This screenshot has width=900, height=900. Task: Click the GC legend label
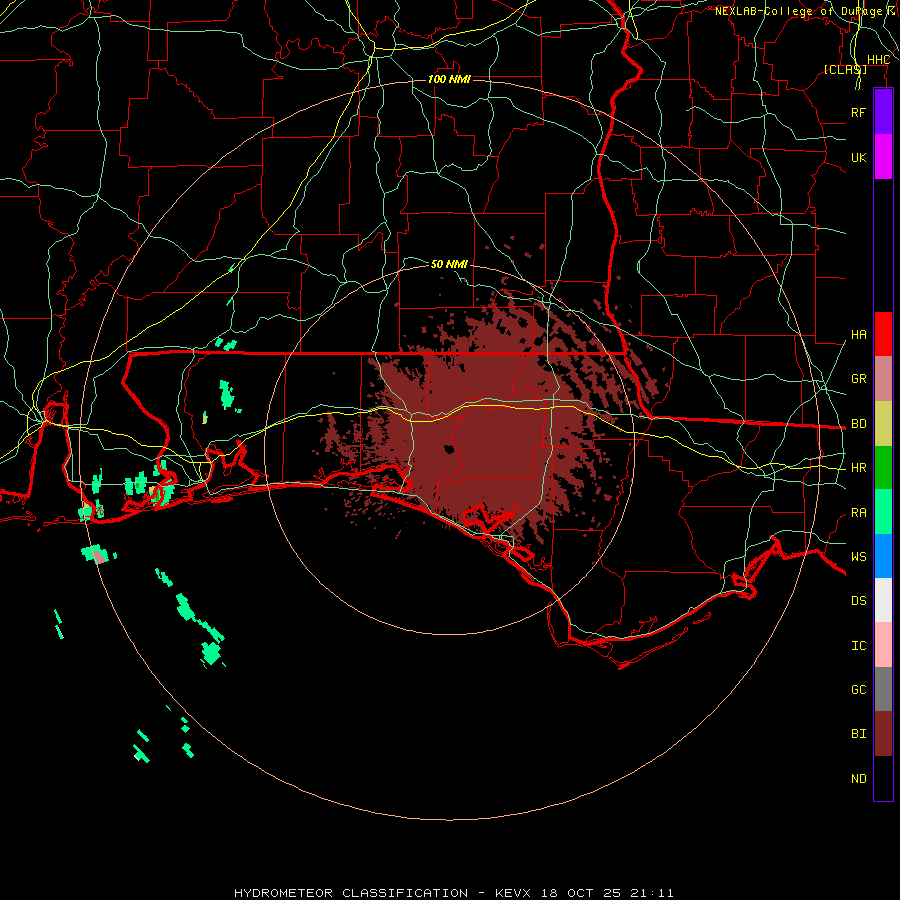pos(858,690)
